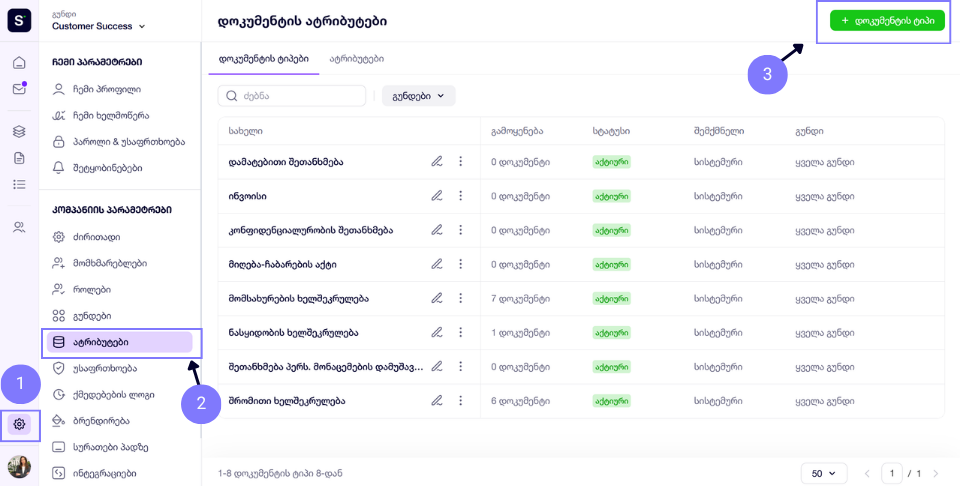
Task: Open the Home icon in left rail
Action: pyautogui.click(x=19, y=62)
